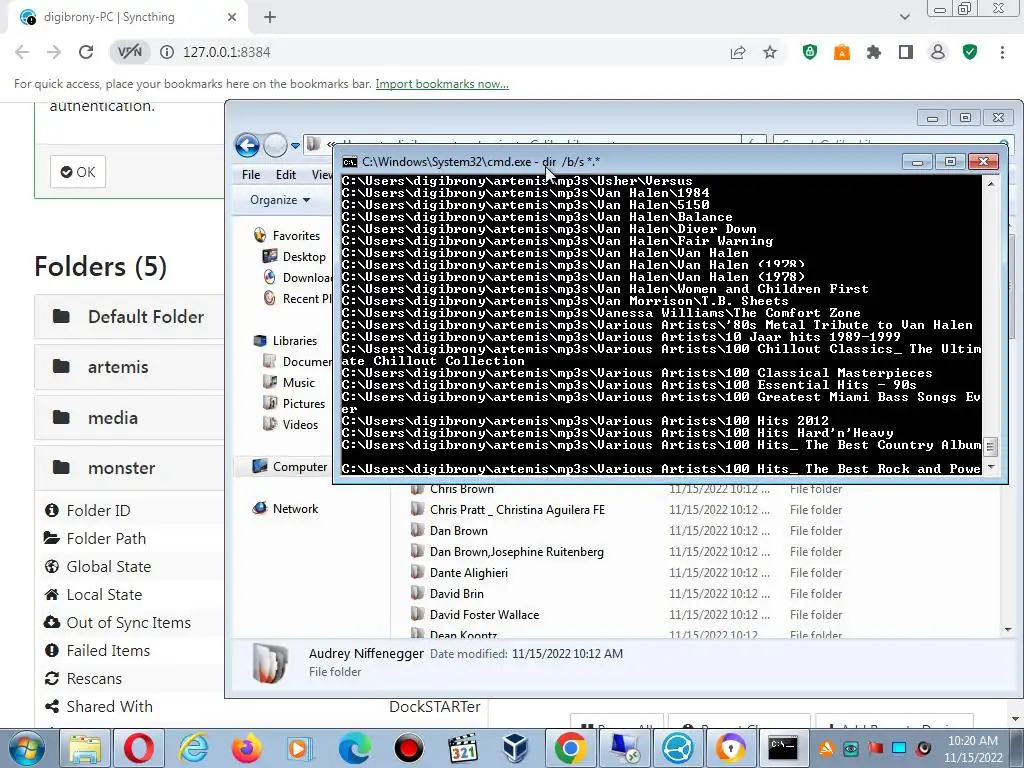
Task: Expand the artemis folder in Syncthing
Action: tap(129, 367)
